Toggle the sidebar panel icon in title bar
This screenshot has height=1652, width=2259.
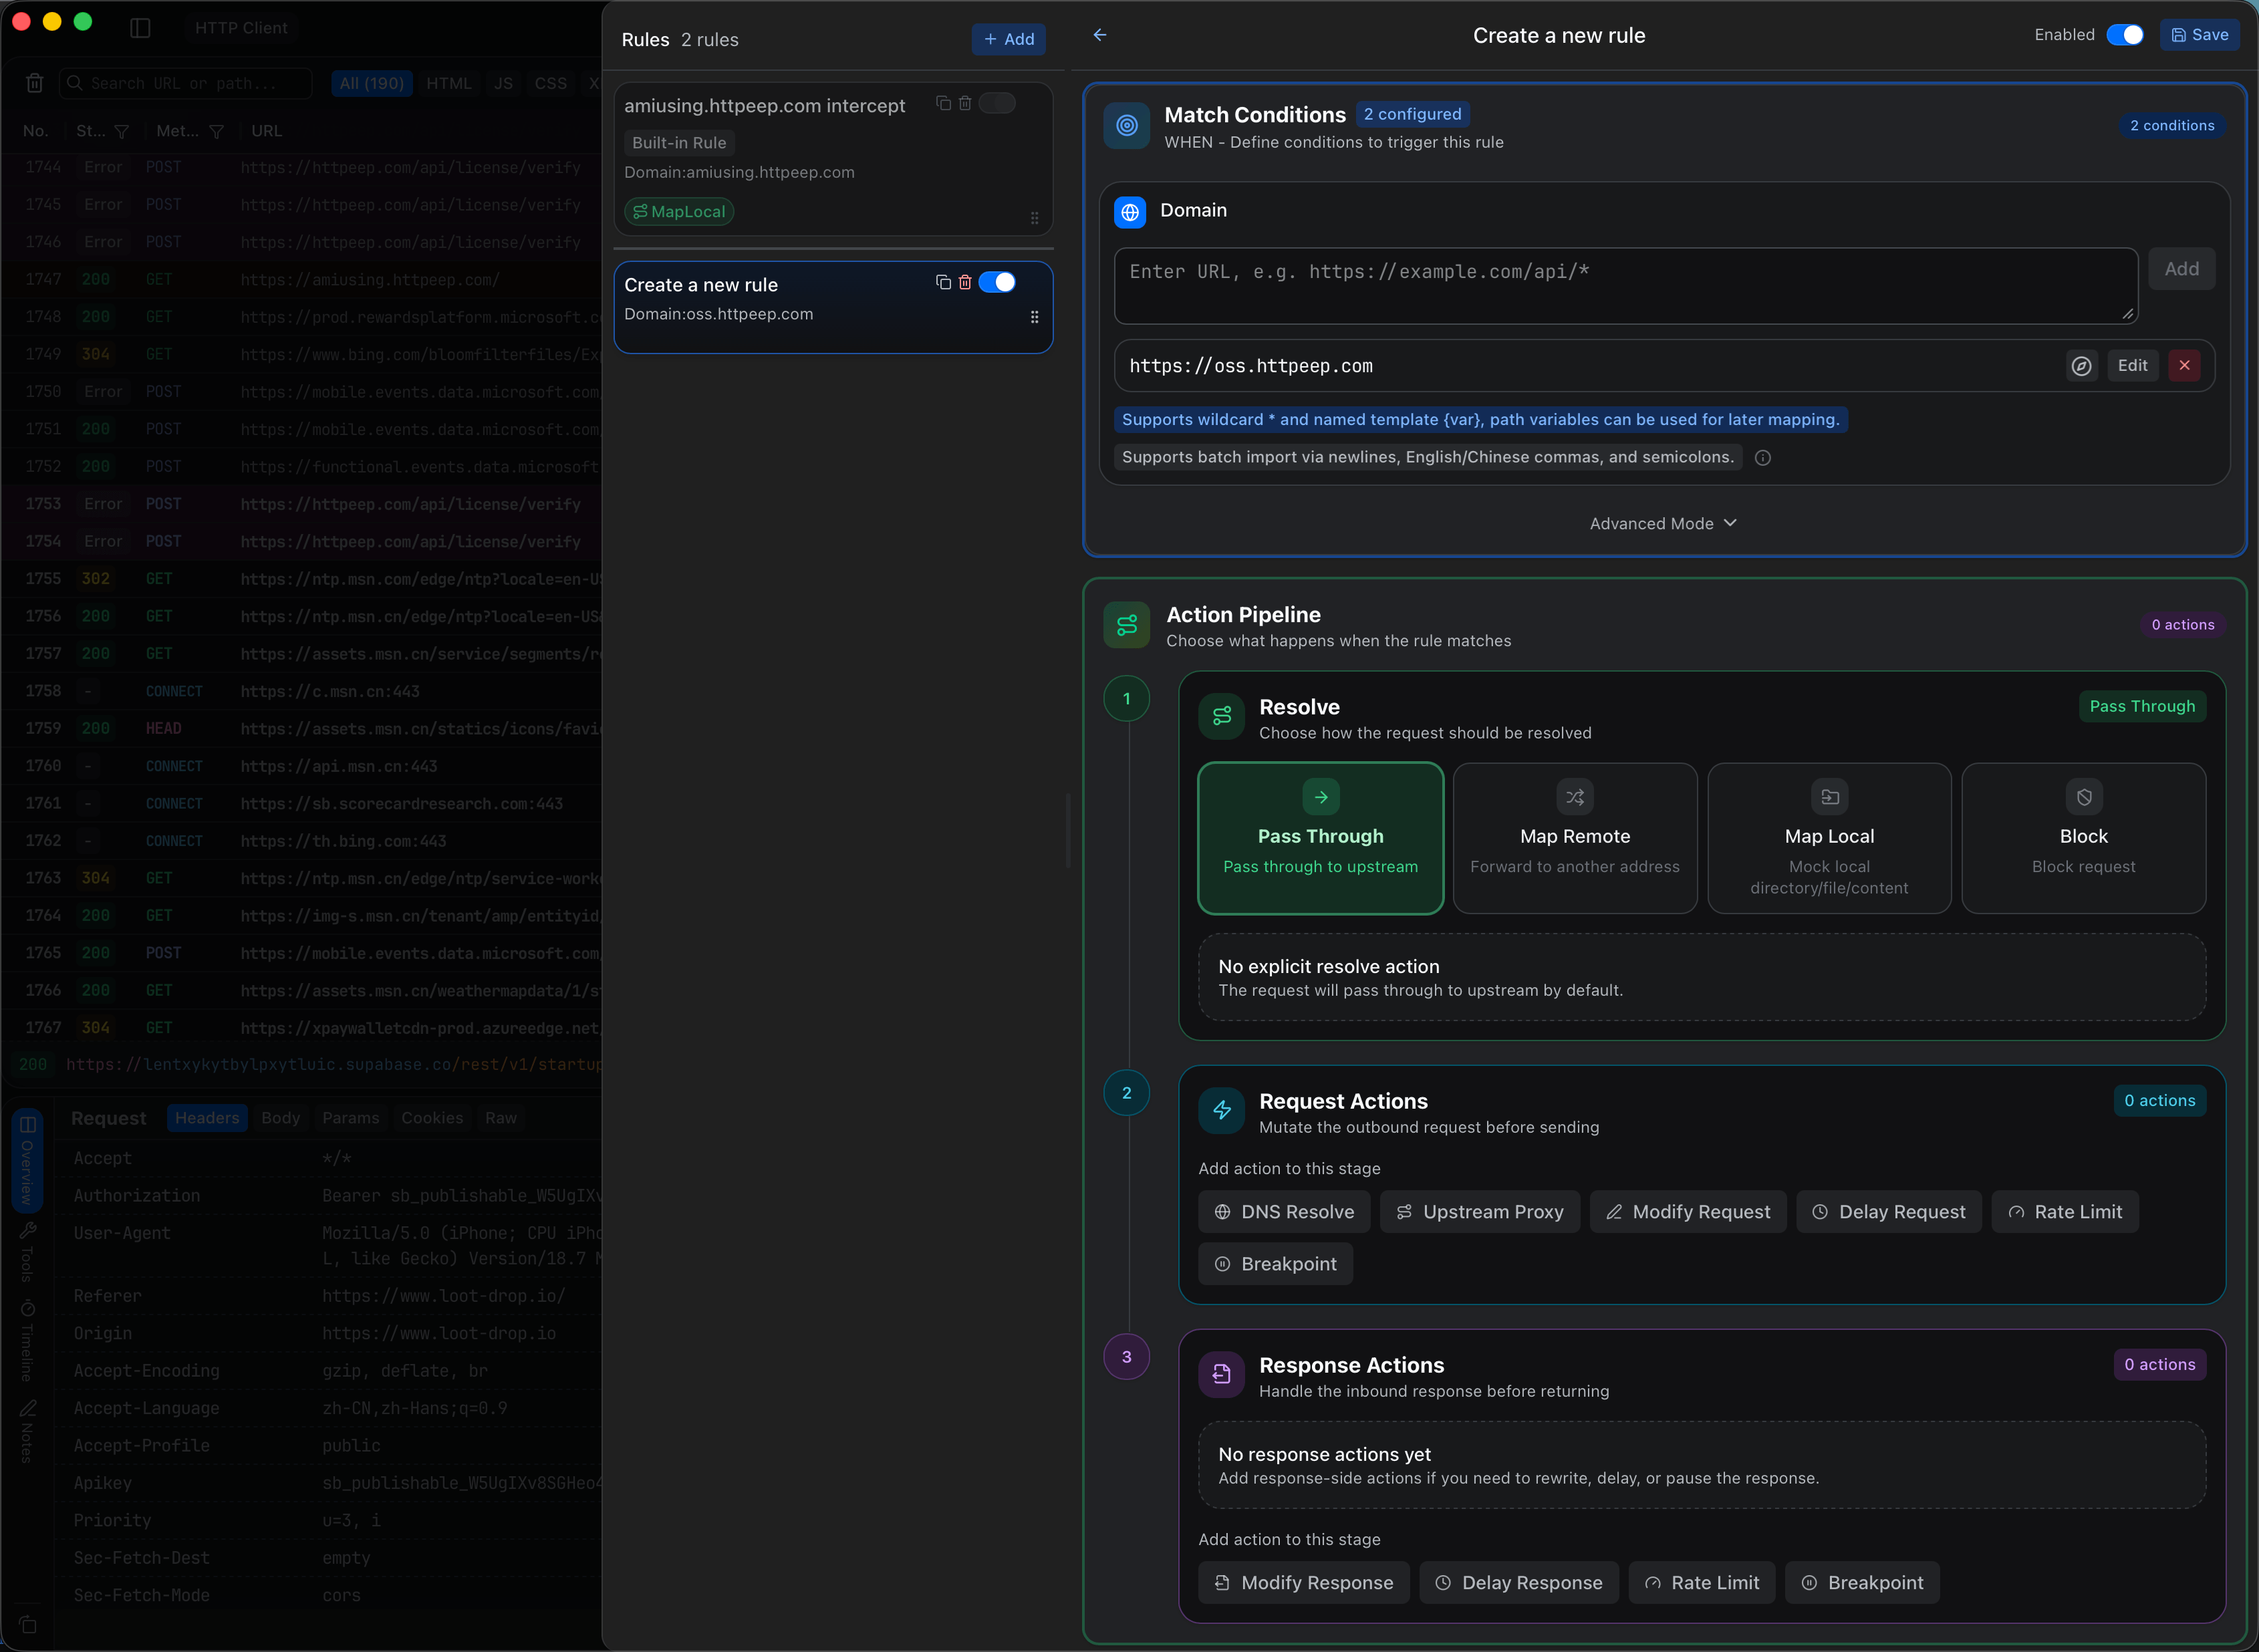[140, 28]
